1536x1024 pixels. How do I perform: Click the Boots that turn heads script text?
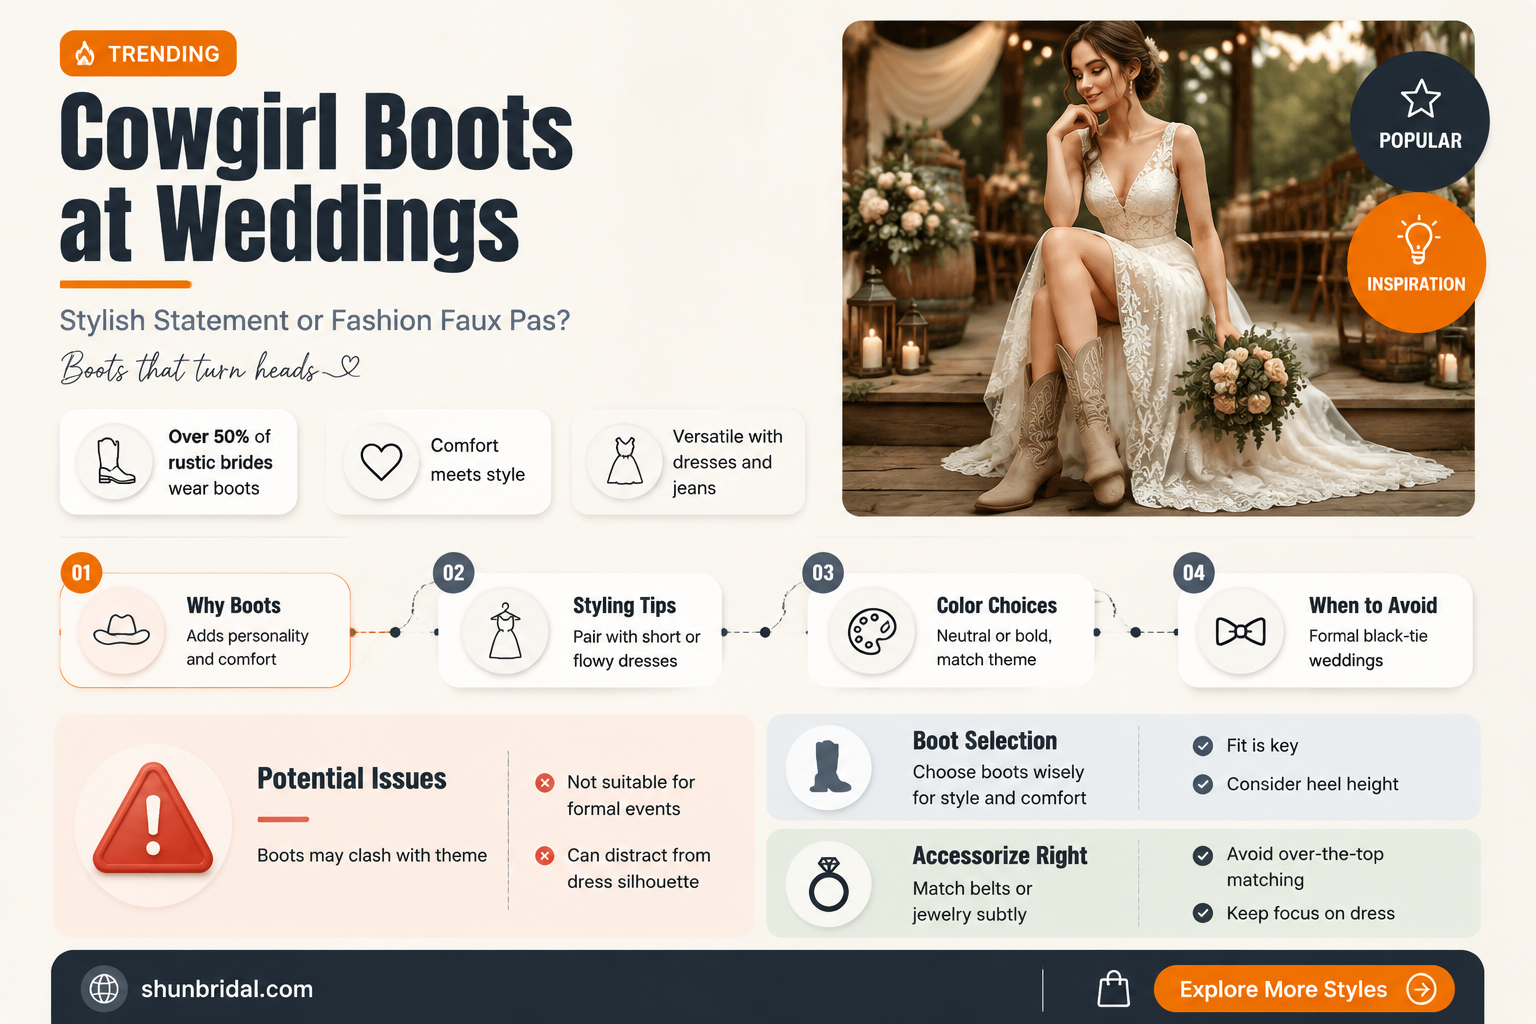(x=210, y=367)
